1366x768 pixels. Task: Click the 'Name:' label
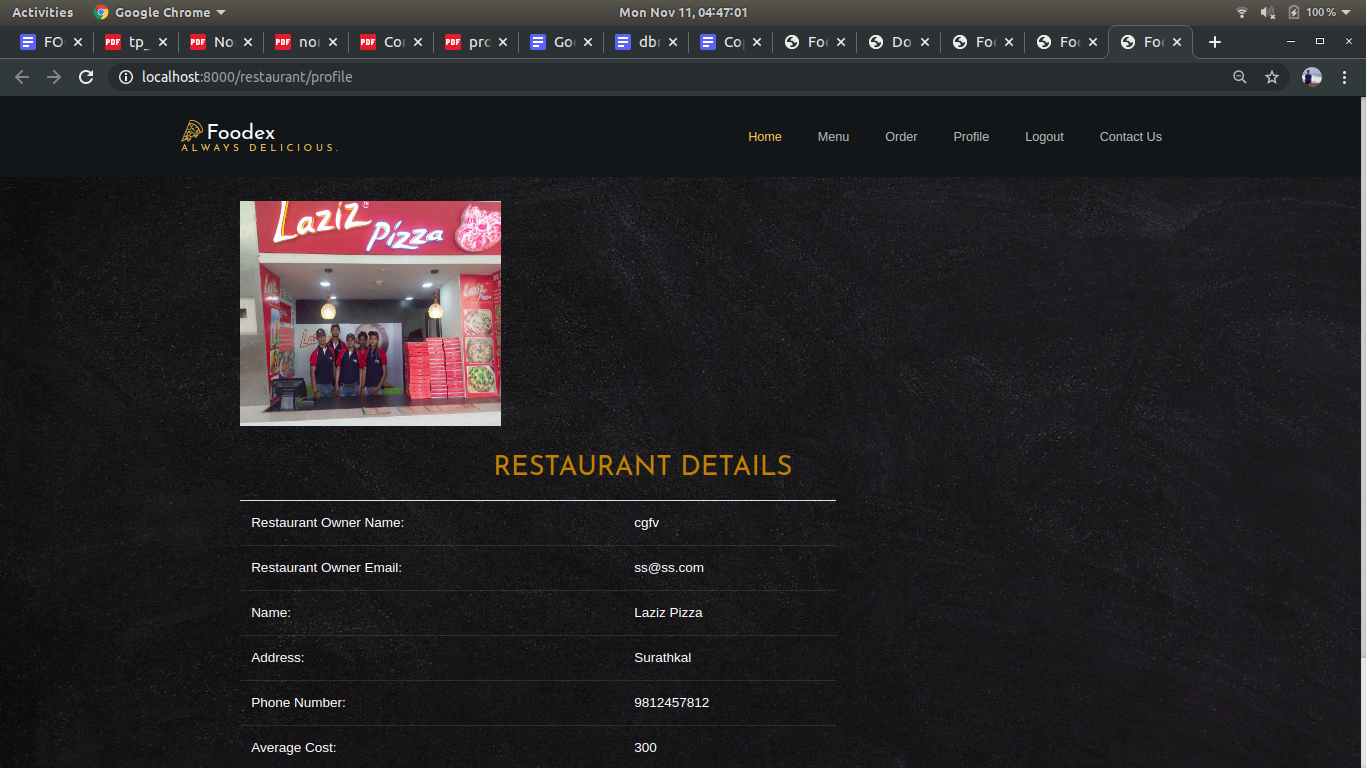271,613
